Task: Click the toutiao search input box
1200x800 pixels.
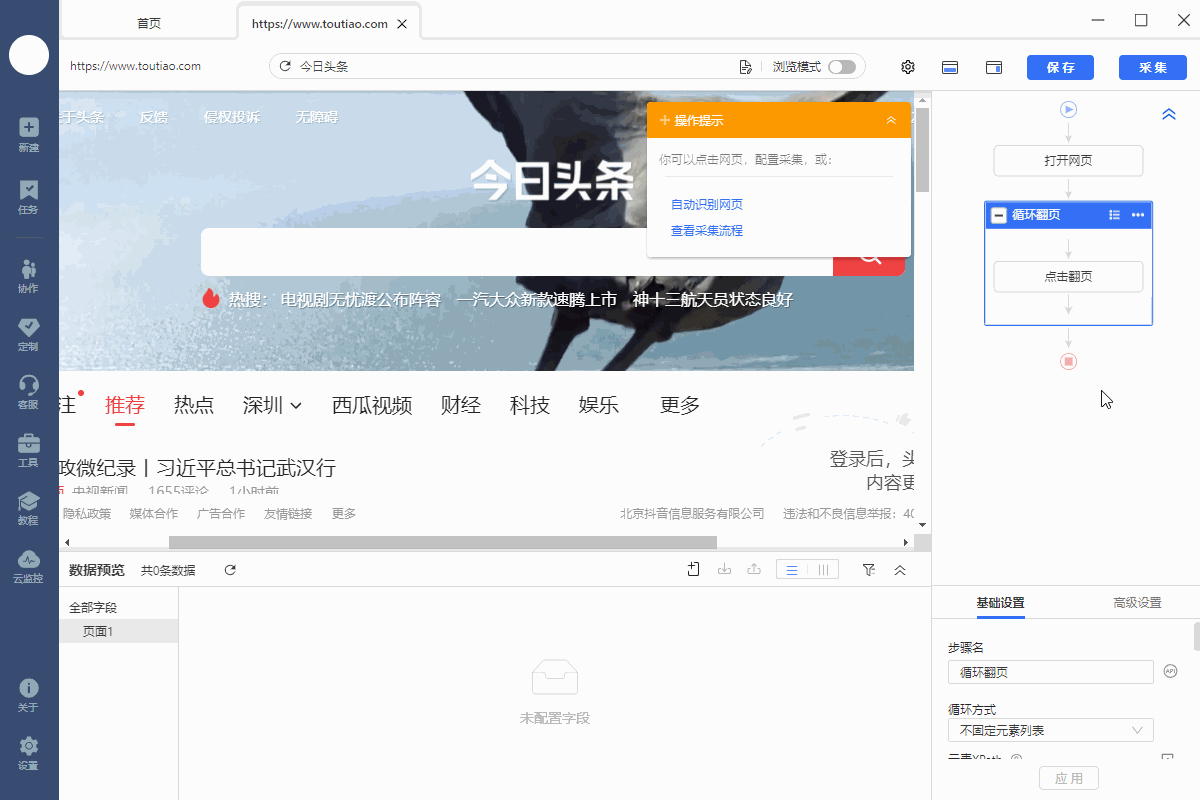Action: [x=517, y=252]
